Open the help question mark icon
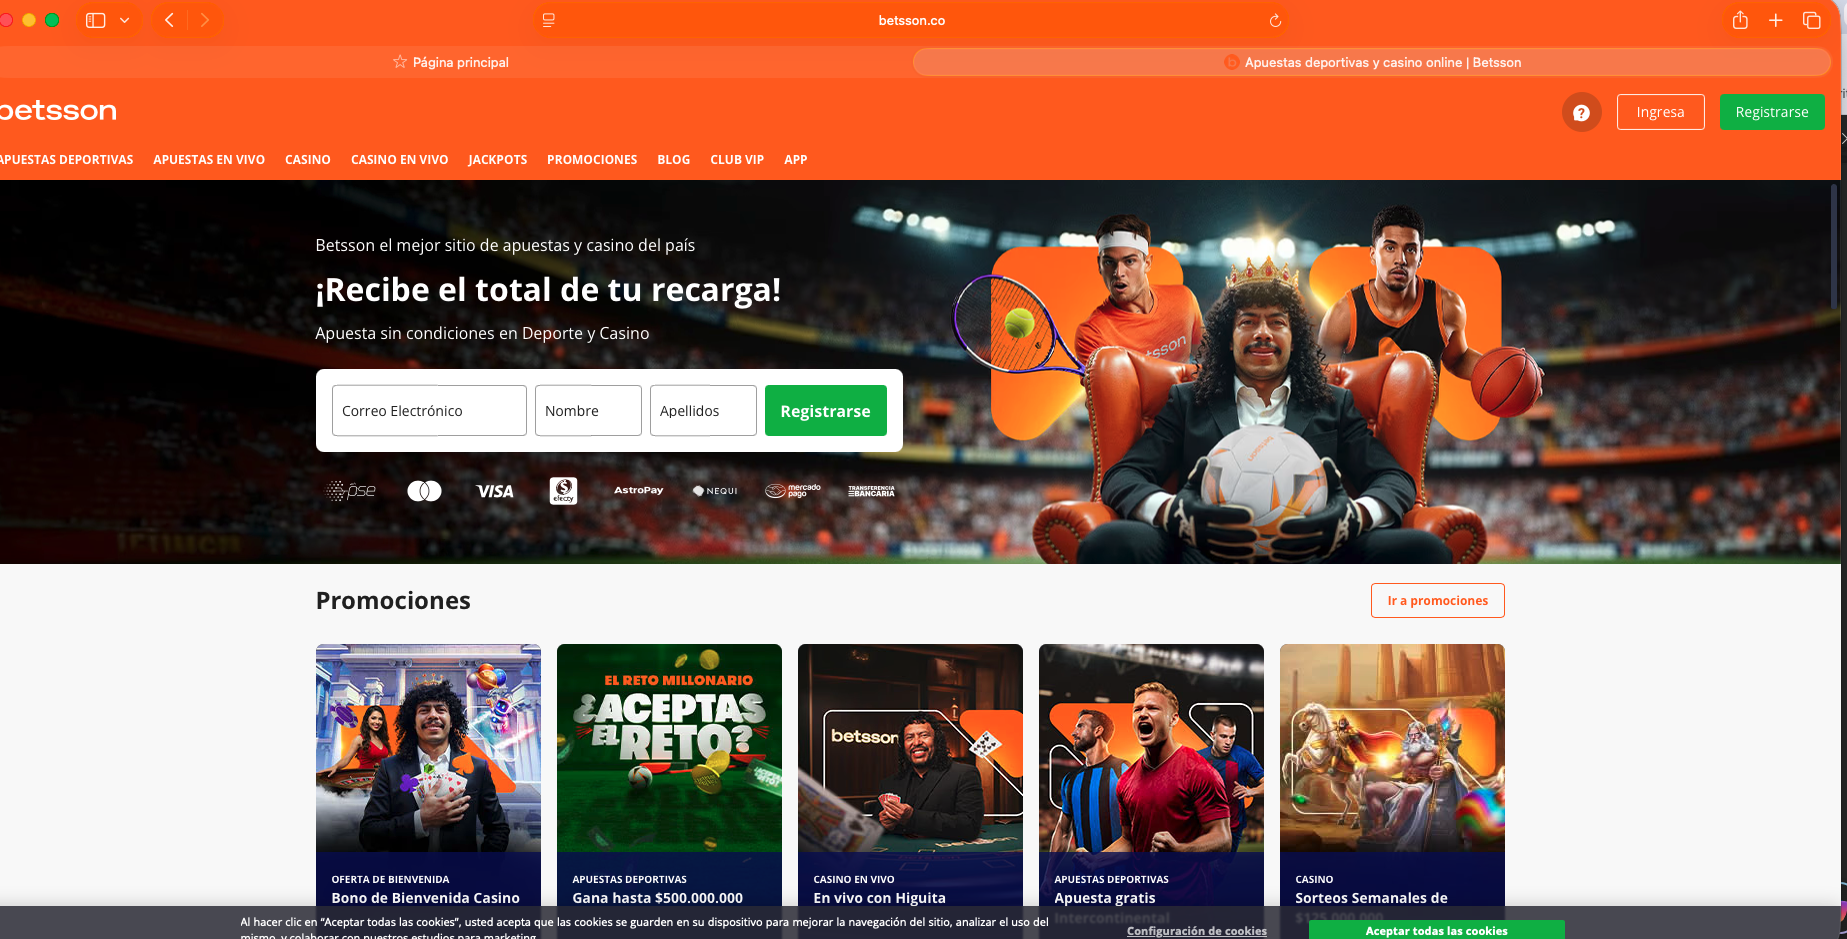Screen dimensions: 1847x939 1581,112
